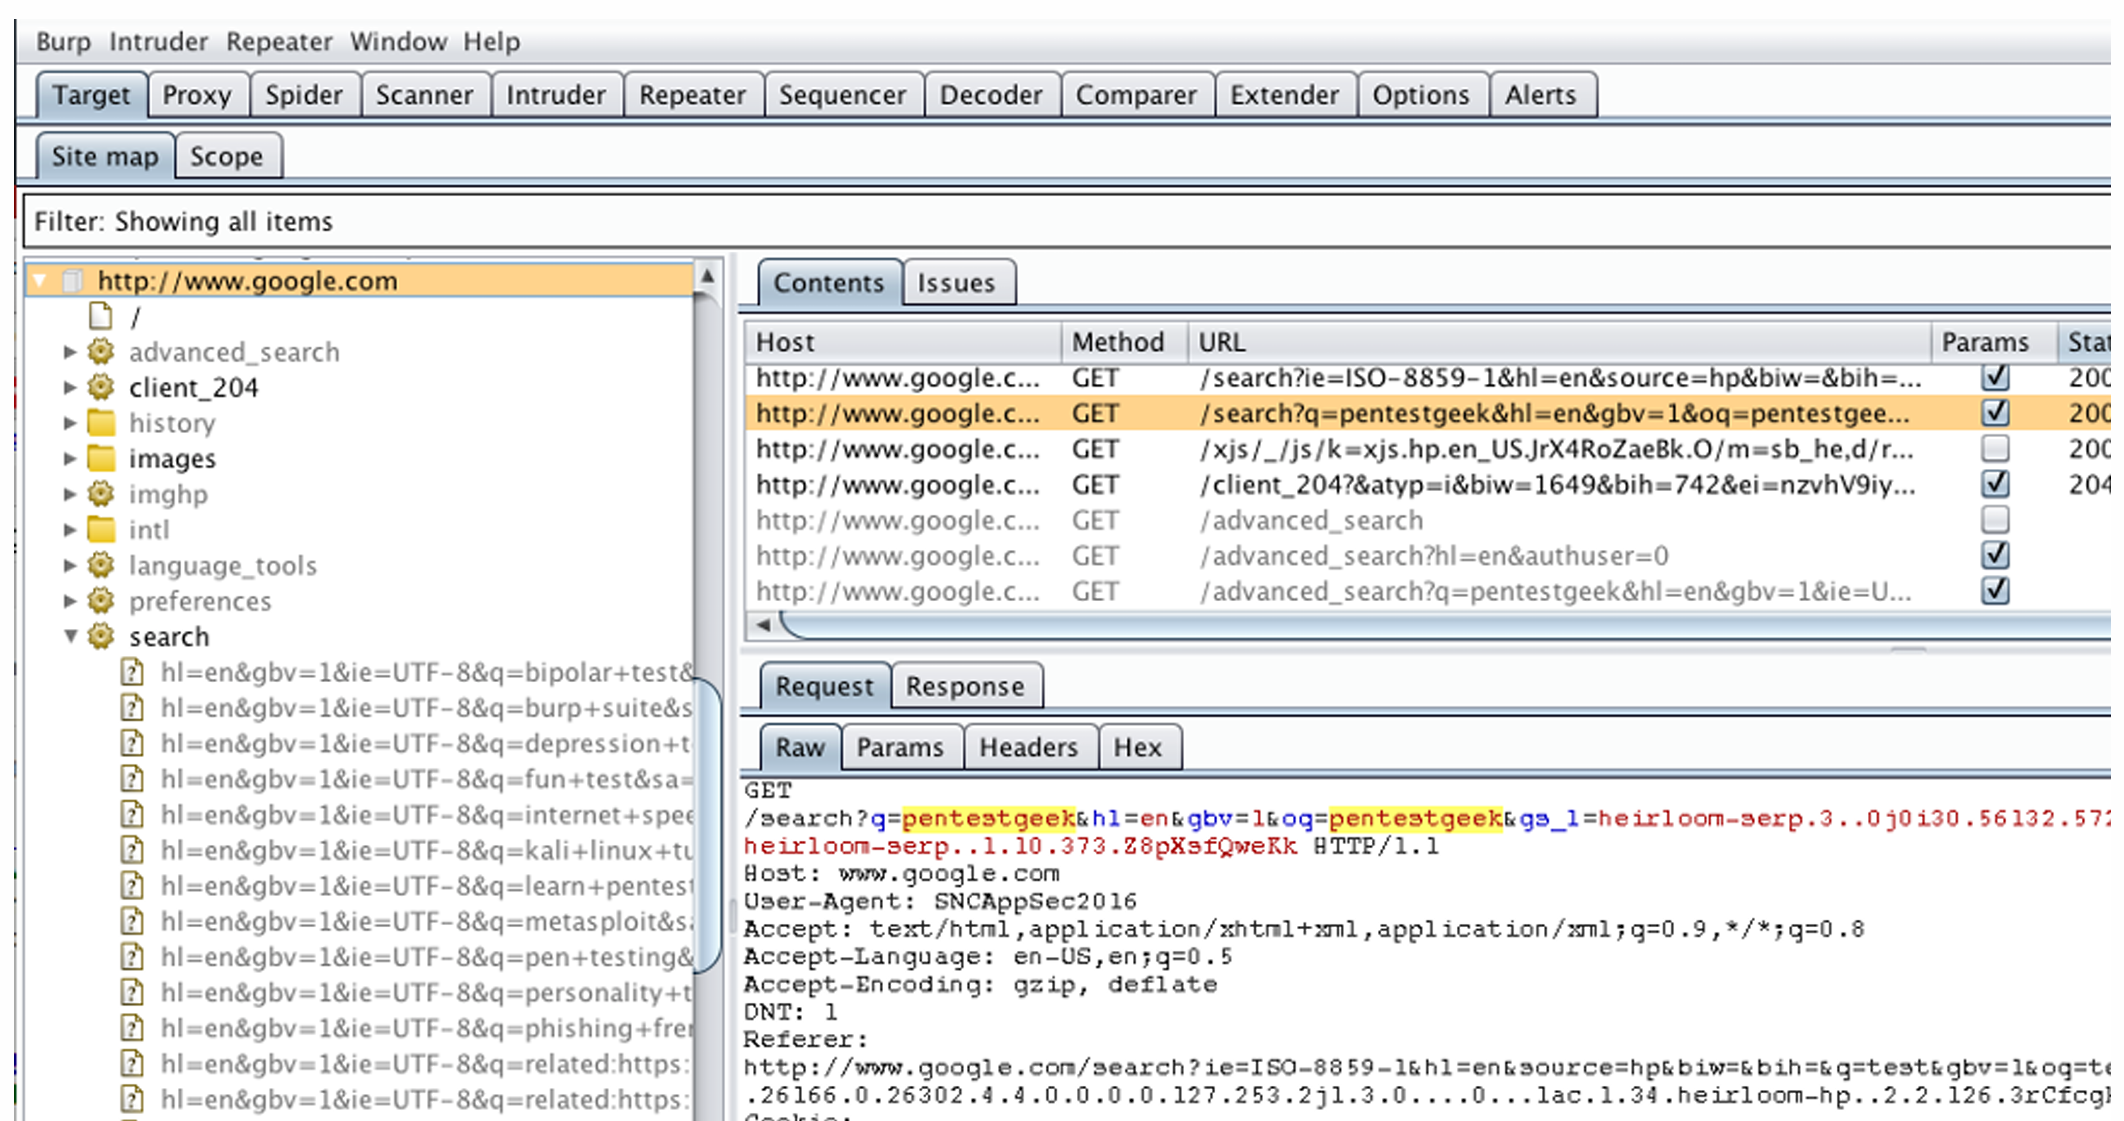Click the Filter: Showing all items bar
The image size is (2124, 1121).
coord(1067,221)
